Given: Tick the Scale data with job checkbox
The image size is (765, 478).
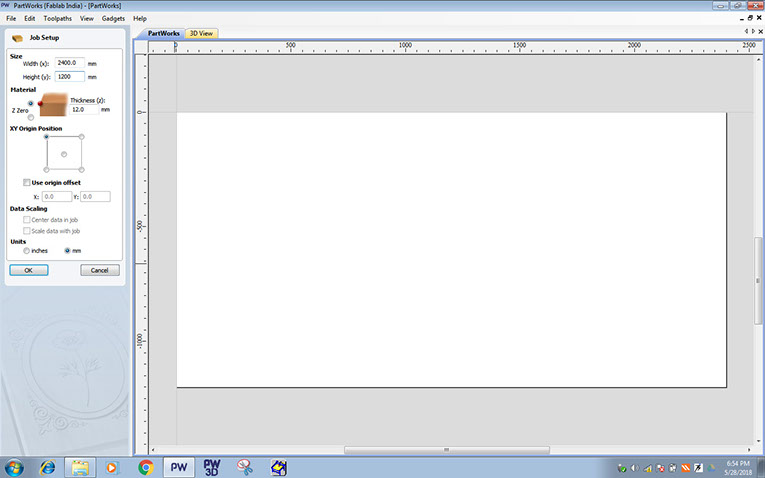Looking at the screenshot, I should pos(27,231).
